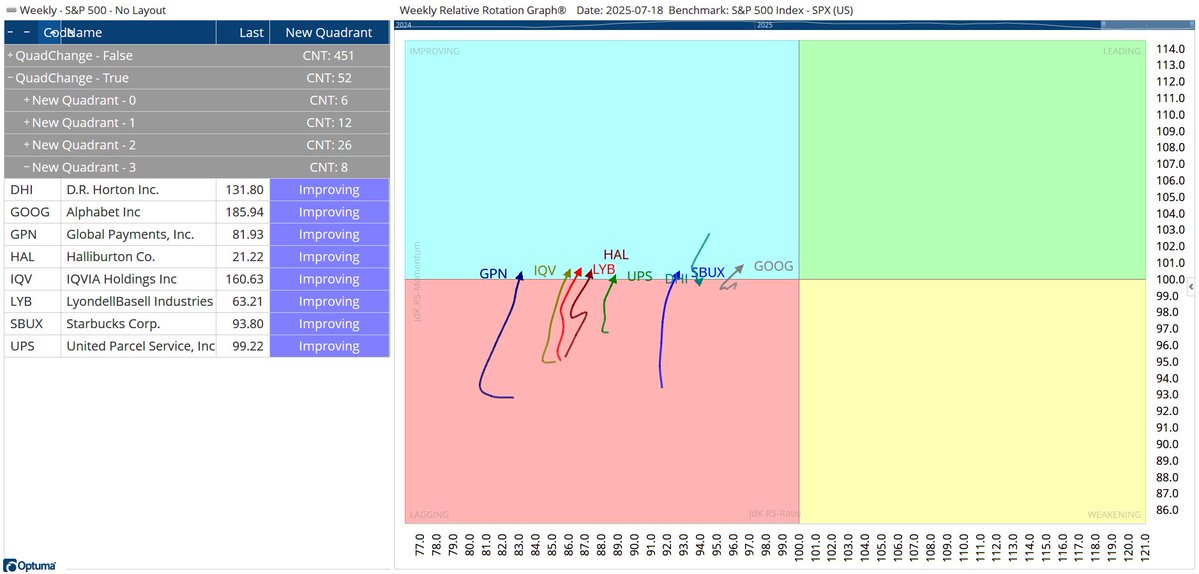Click CNT: 451 in the QuadChange - False row
Image resolution: width=1199 pixels, height=574 pixels.
[330, 56]
